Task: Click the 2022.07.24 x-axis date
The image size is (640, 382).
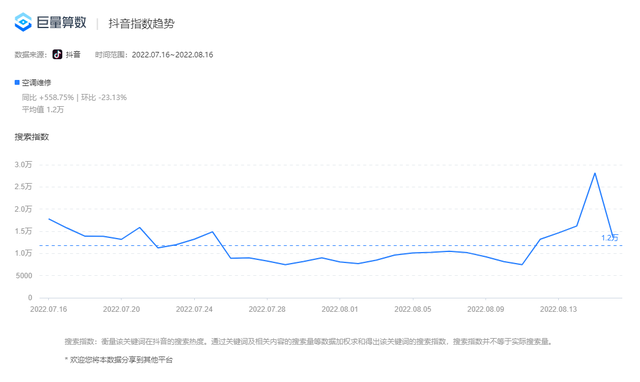Action: tap(194, 309)
